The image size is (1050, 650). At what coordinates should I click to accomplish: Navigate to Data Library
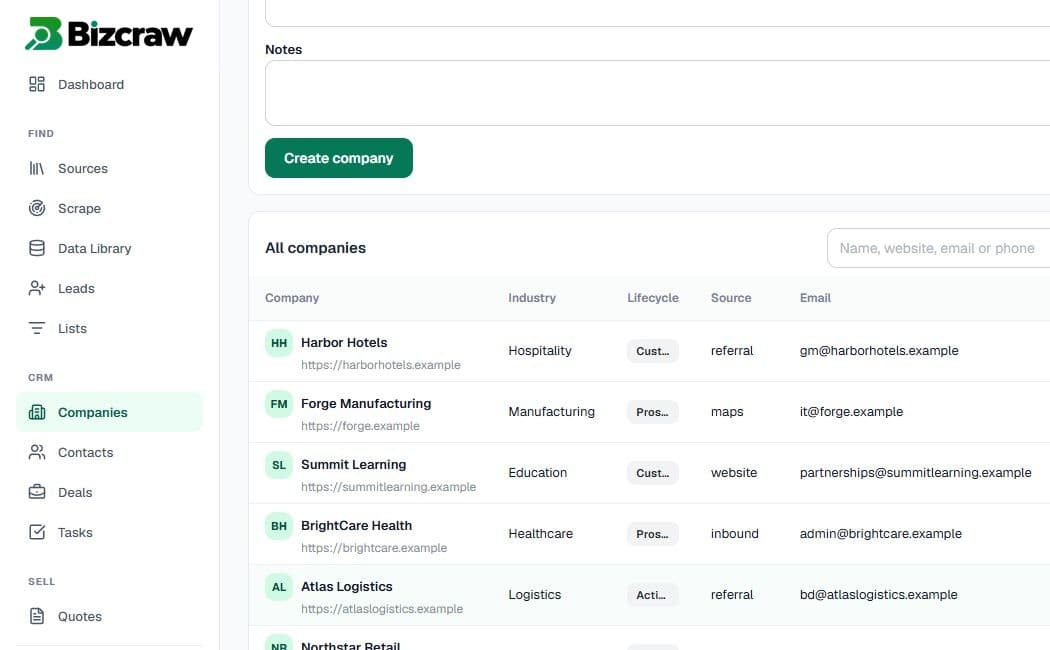[108, 248]
